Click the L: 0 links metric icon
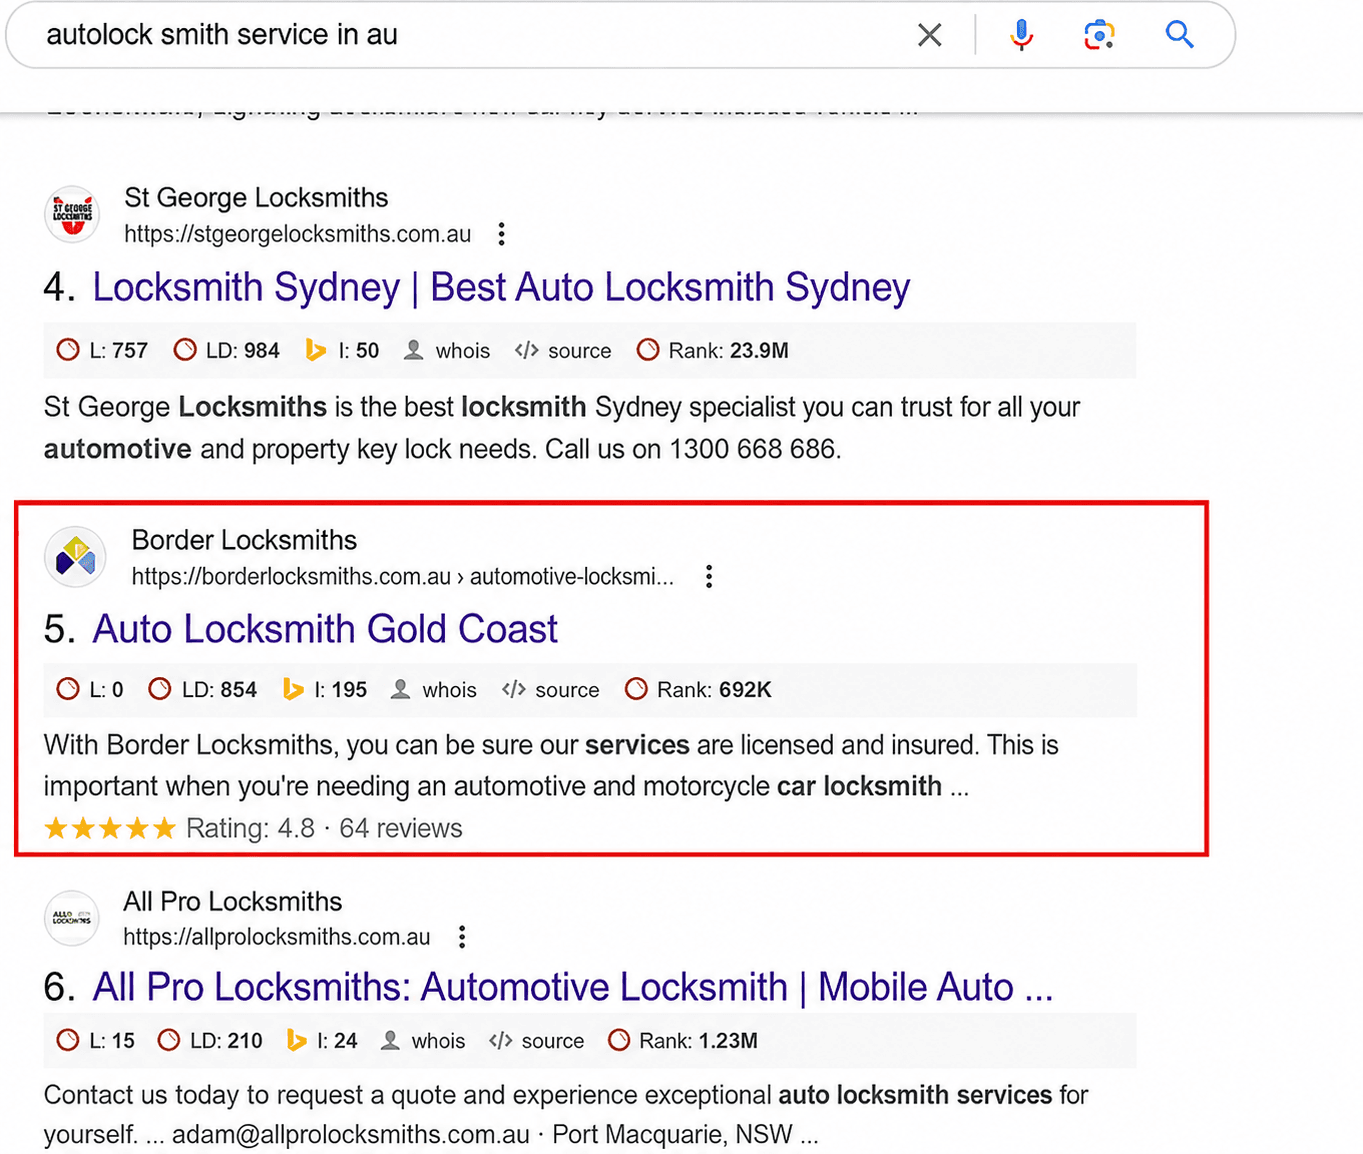Viewport: 1363px width, 1154px height. coord(68,689)
